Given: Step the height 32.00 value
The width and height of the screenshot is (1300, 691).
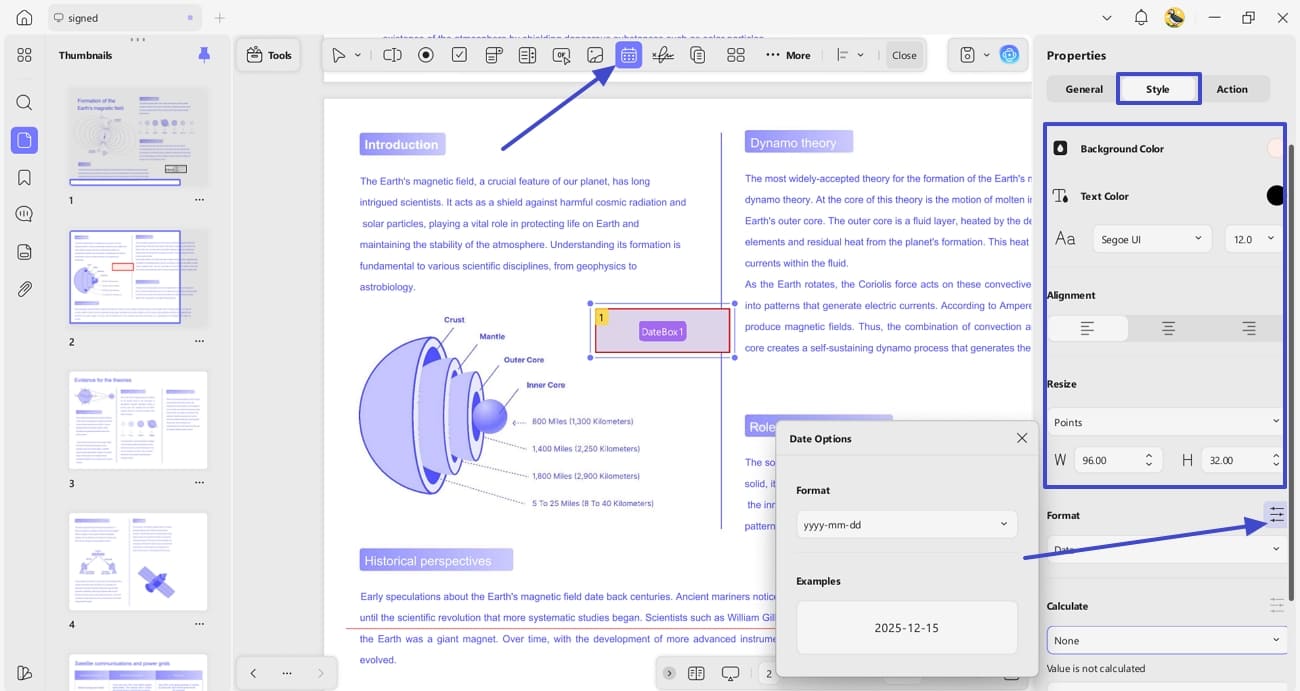Looking at the screenshot, I should tap(1276, 460).
